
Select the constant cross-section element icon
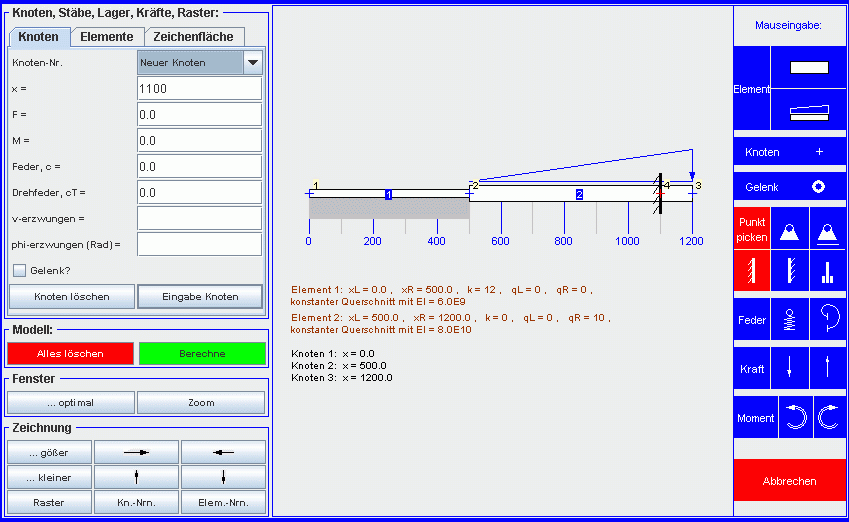(809, 68)
